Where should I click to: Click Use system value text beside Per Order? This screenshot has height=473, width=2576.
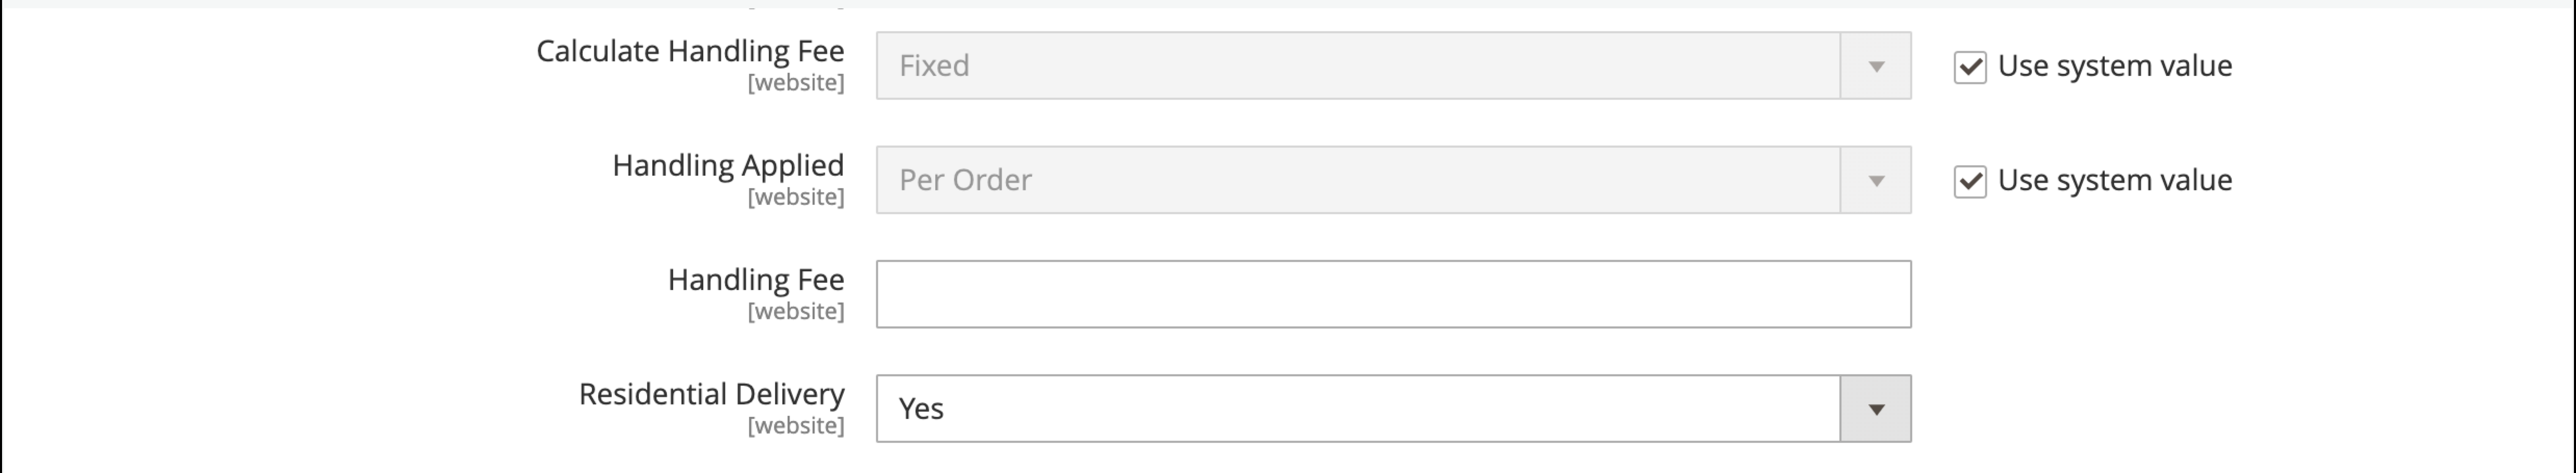click(x=2115, y=180)
